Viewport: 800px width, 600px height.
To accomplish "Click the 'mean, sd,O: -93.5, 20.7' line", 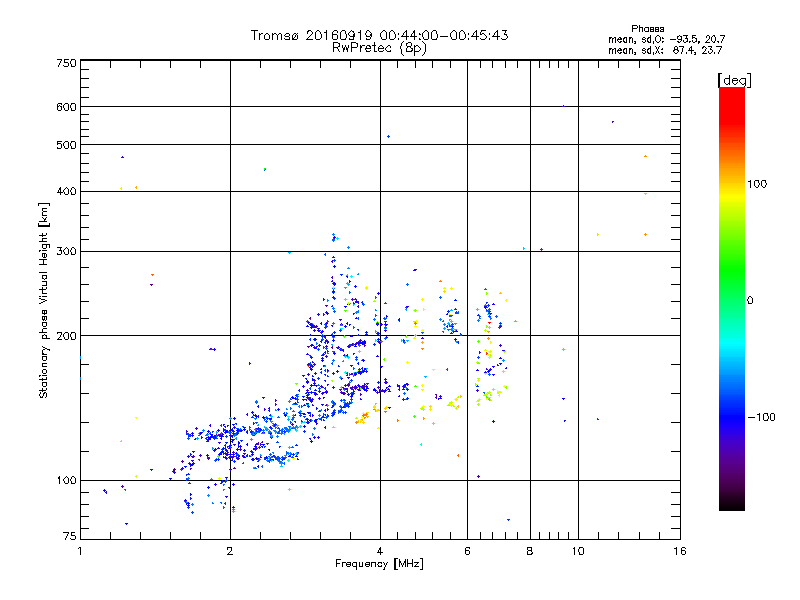I will (666, 39).
